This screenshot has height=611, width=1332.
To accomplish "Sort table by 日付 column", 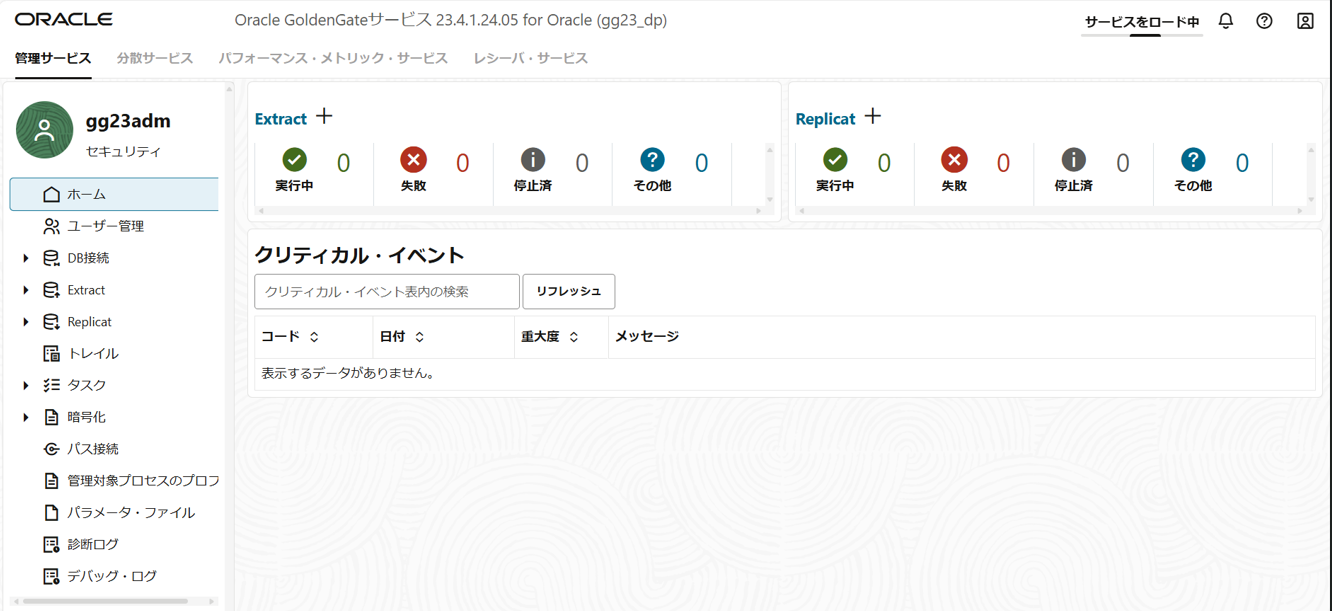I will click(420, 337).
